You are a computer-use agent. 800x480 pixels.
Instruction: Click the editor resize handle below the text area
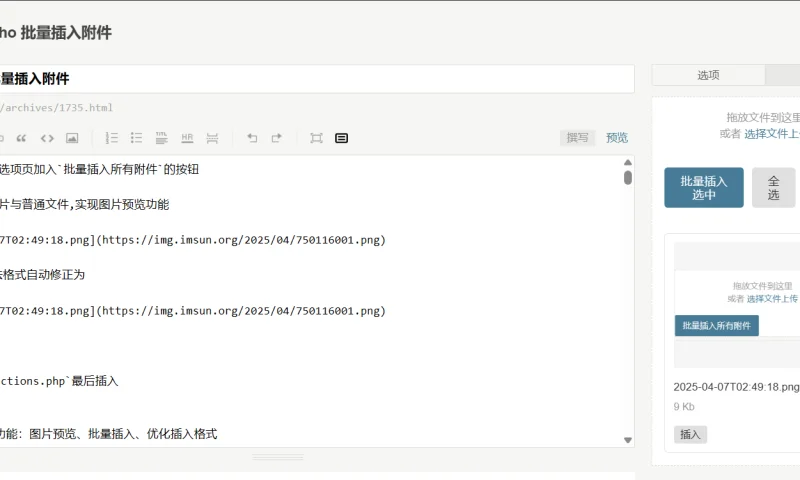pyautogui.click(x=278, y=457)
